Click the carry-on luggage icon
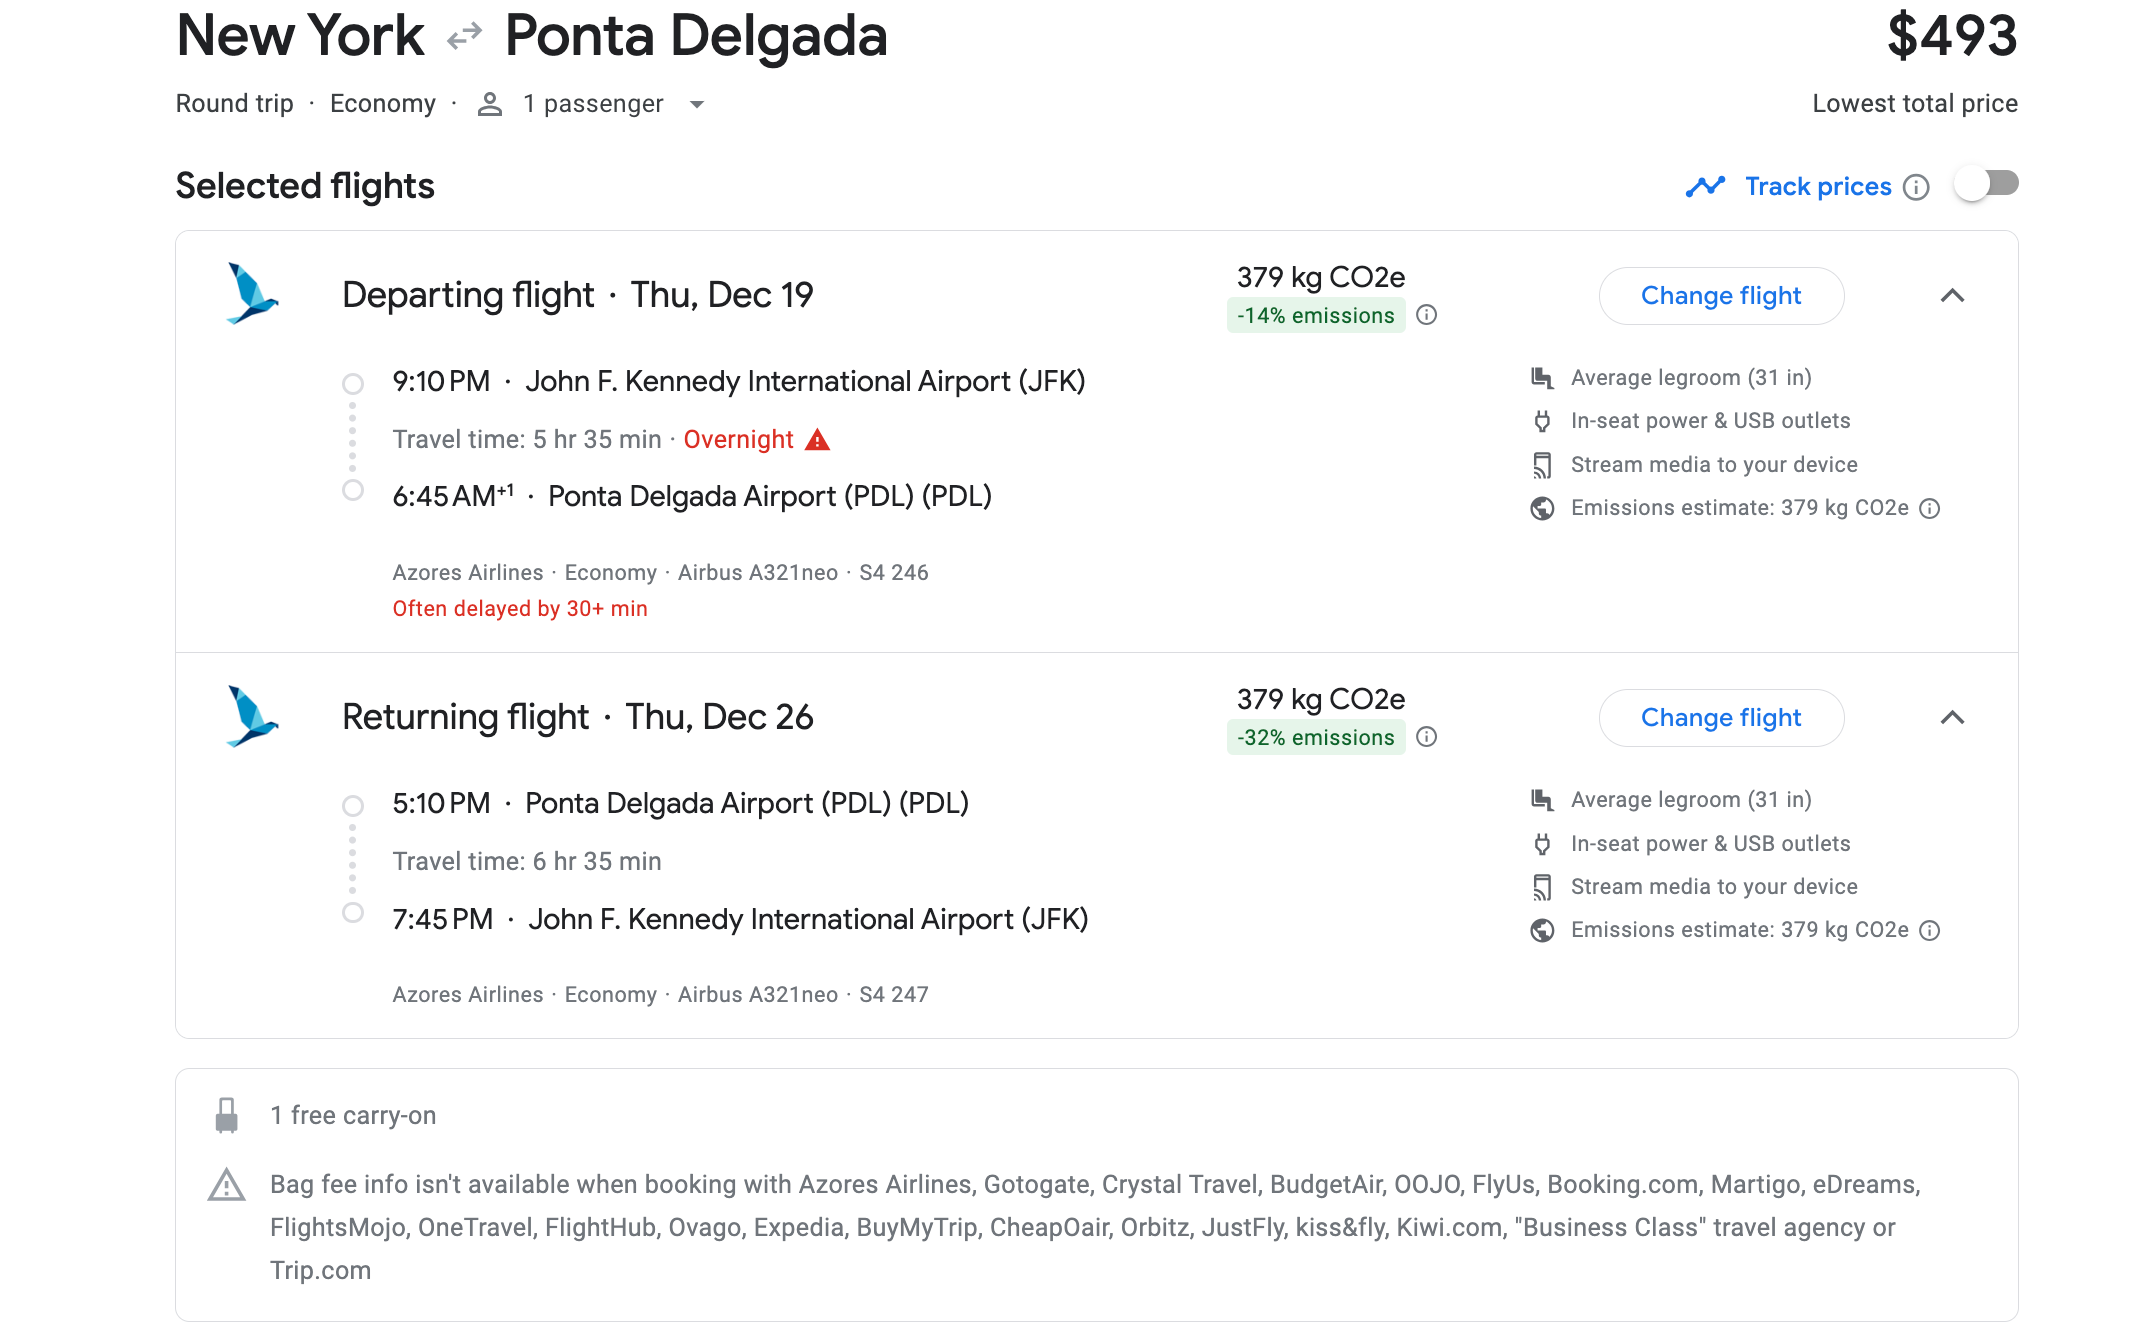 click(x=227, y=1115)
